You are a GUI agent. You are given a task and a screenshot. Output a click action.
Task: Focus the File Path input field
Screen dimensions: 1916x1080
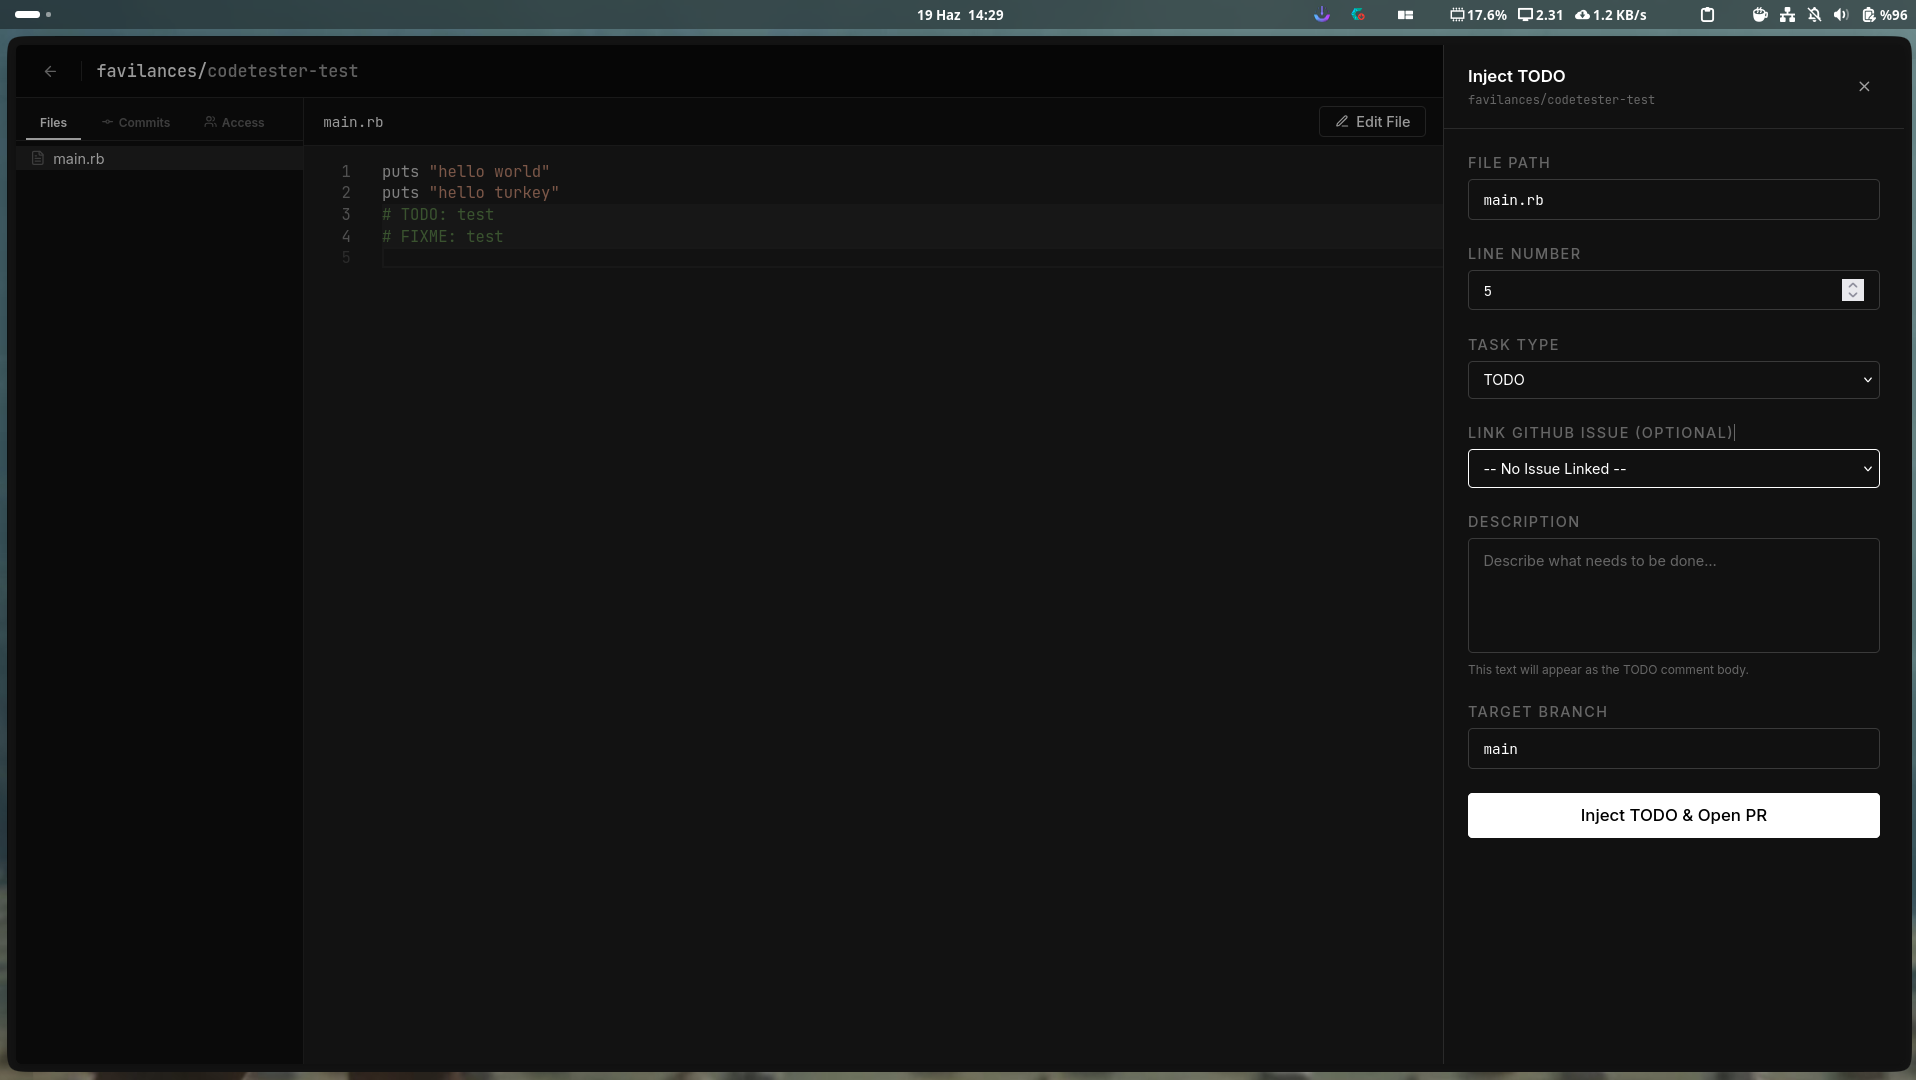(x=1673, y=200)
